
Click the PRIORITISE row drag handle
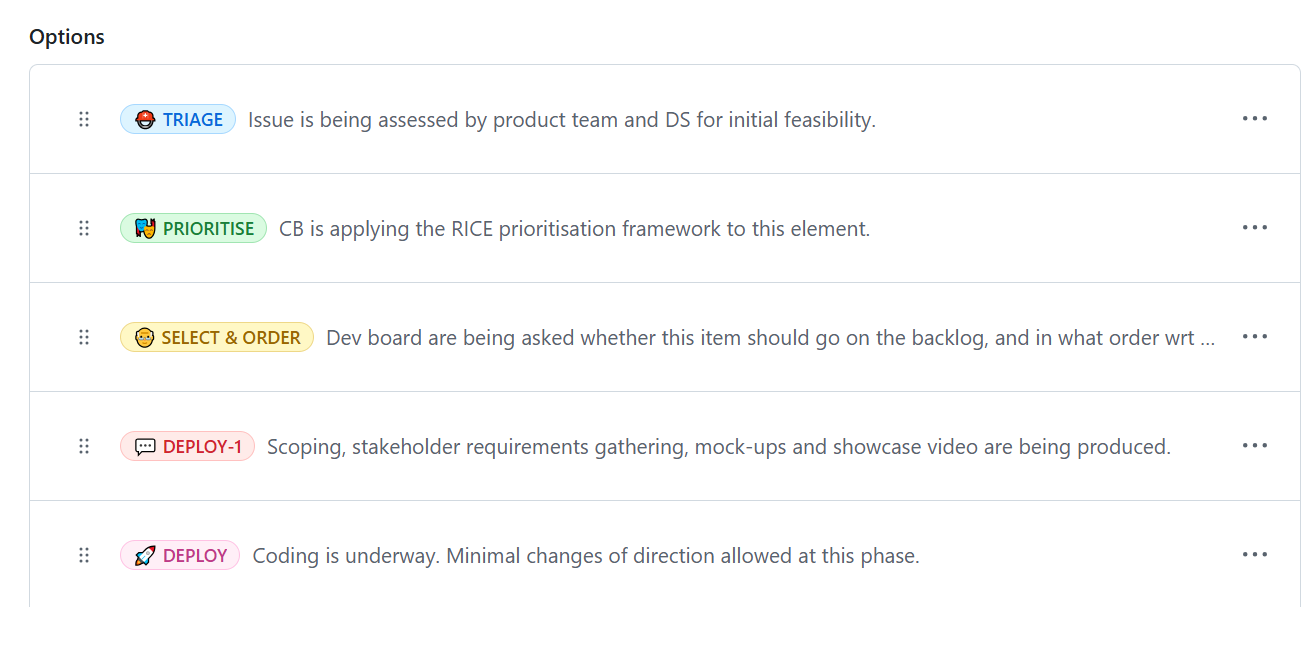pyautogui.click(x=84, y=228)
